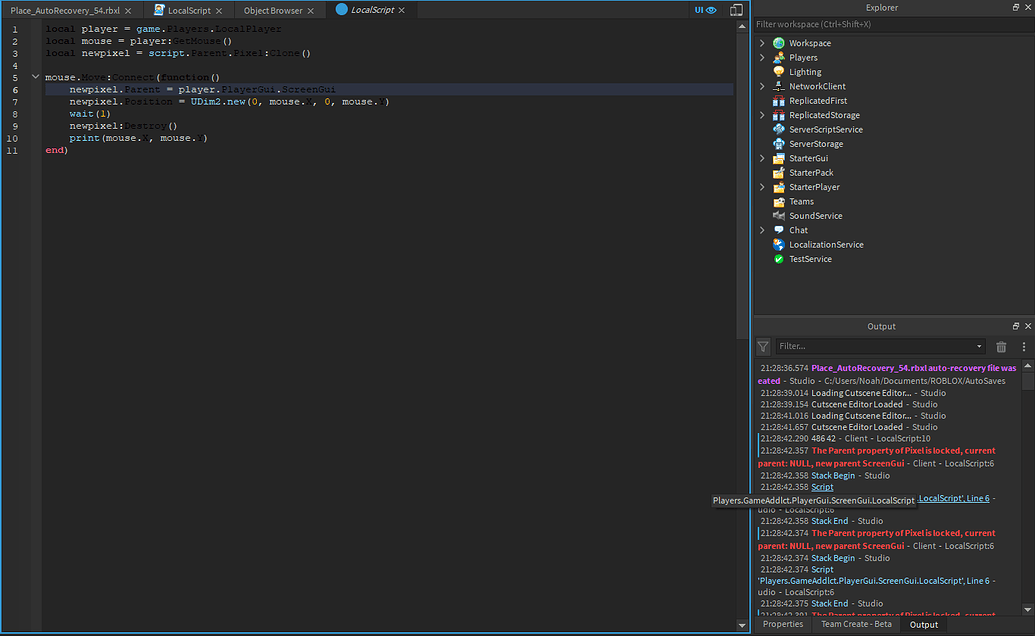Open the Output filter dropdown arrow

click(x=979, y=346)
